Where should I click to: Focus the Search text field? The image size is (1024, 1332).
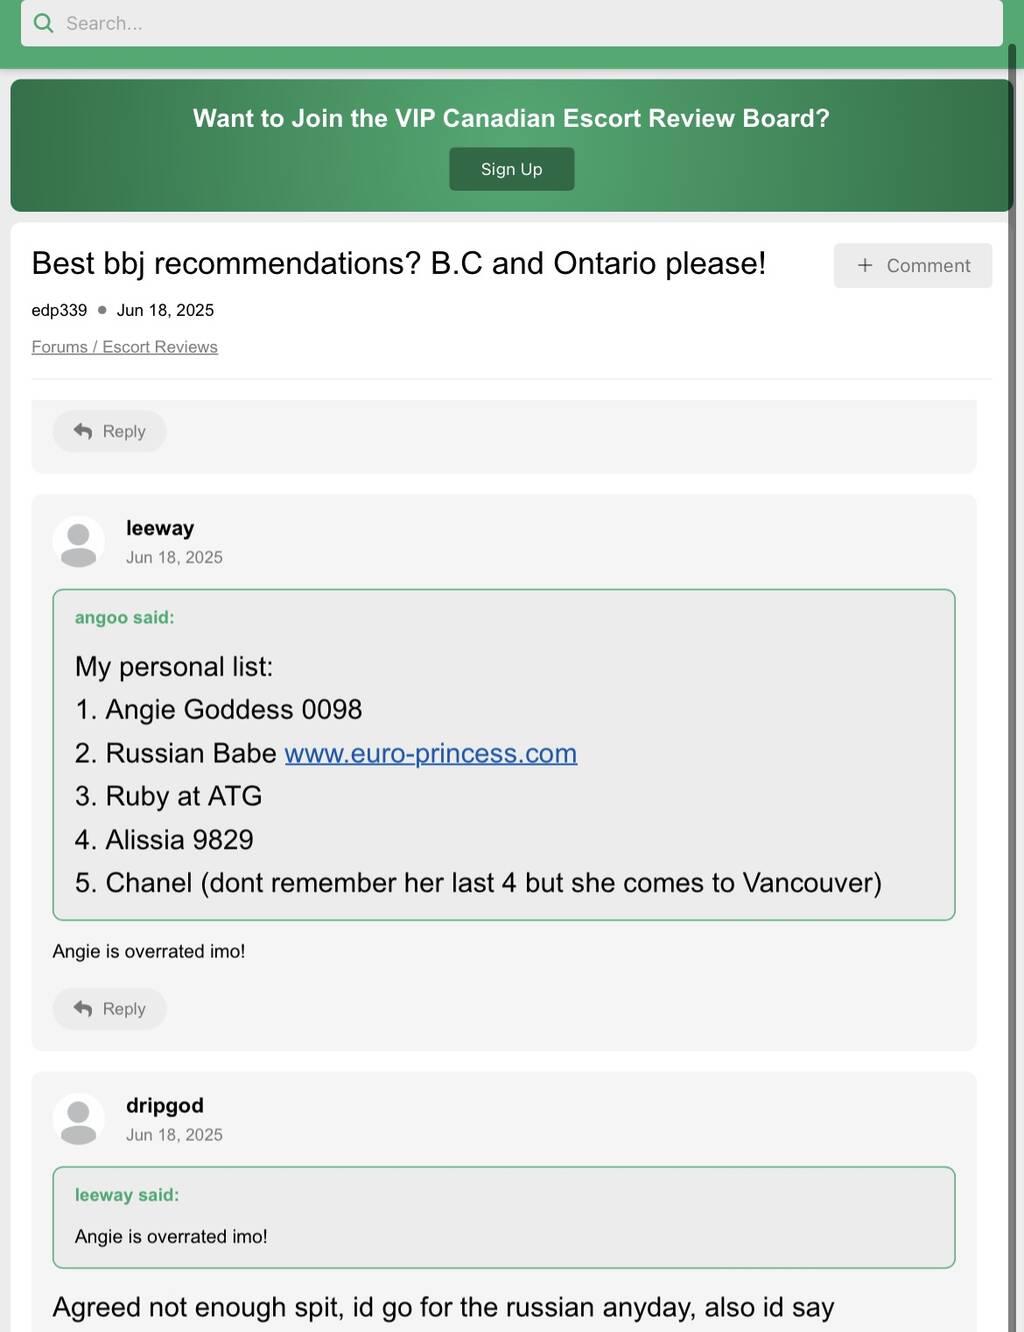[520, 23]
